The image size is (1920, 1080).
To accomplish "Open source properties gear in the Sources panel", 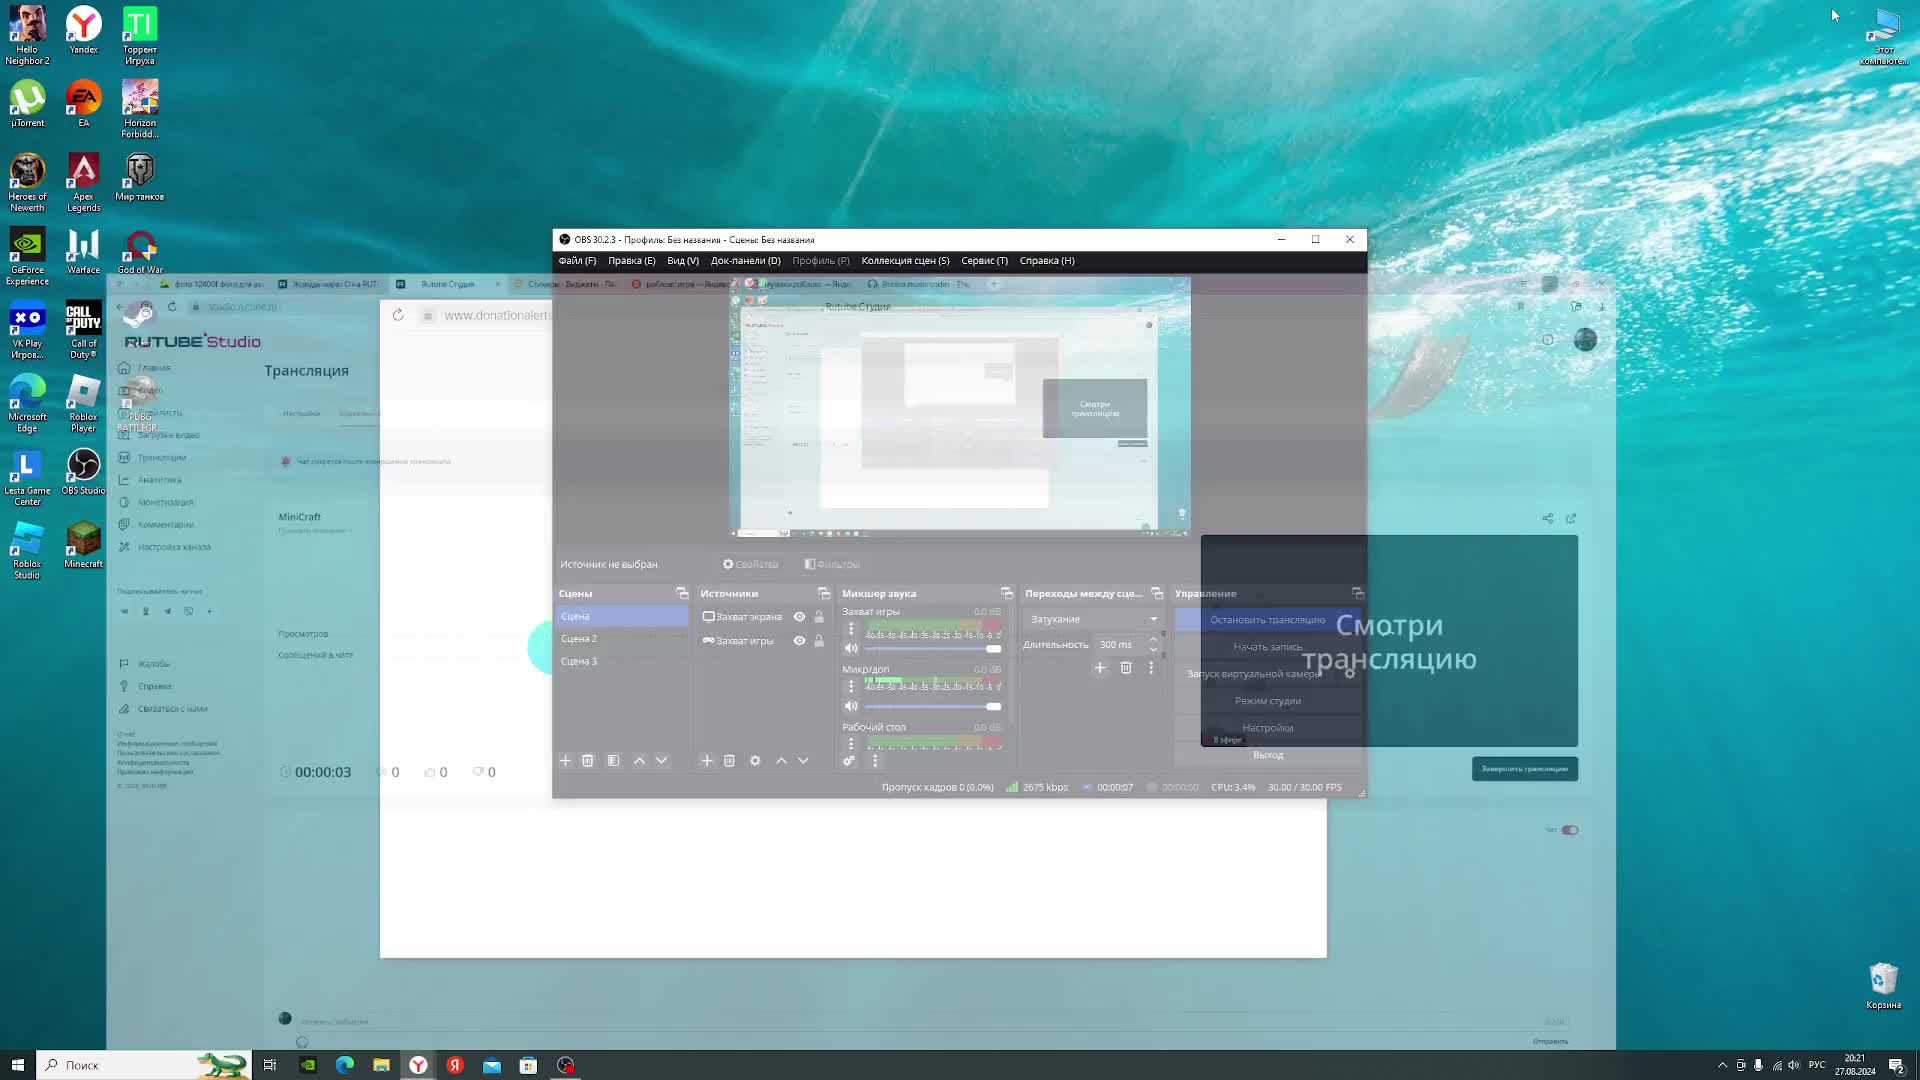I will [x=755, y=761].
